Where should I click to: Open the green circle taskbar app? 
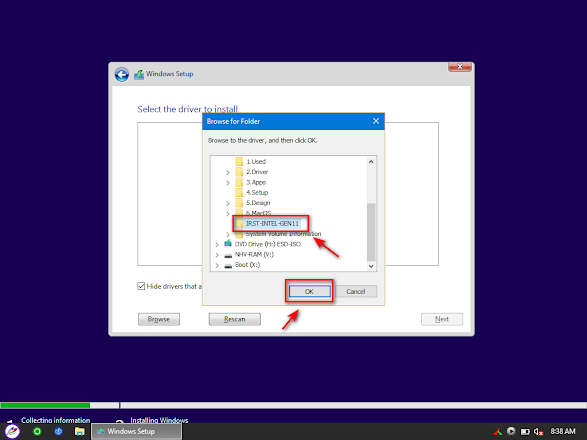click(x=37, y=431)
